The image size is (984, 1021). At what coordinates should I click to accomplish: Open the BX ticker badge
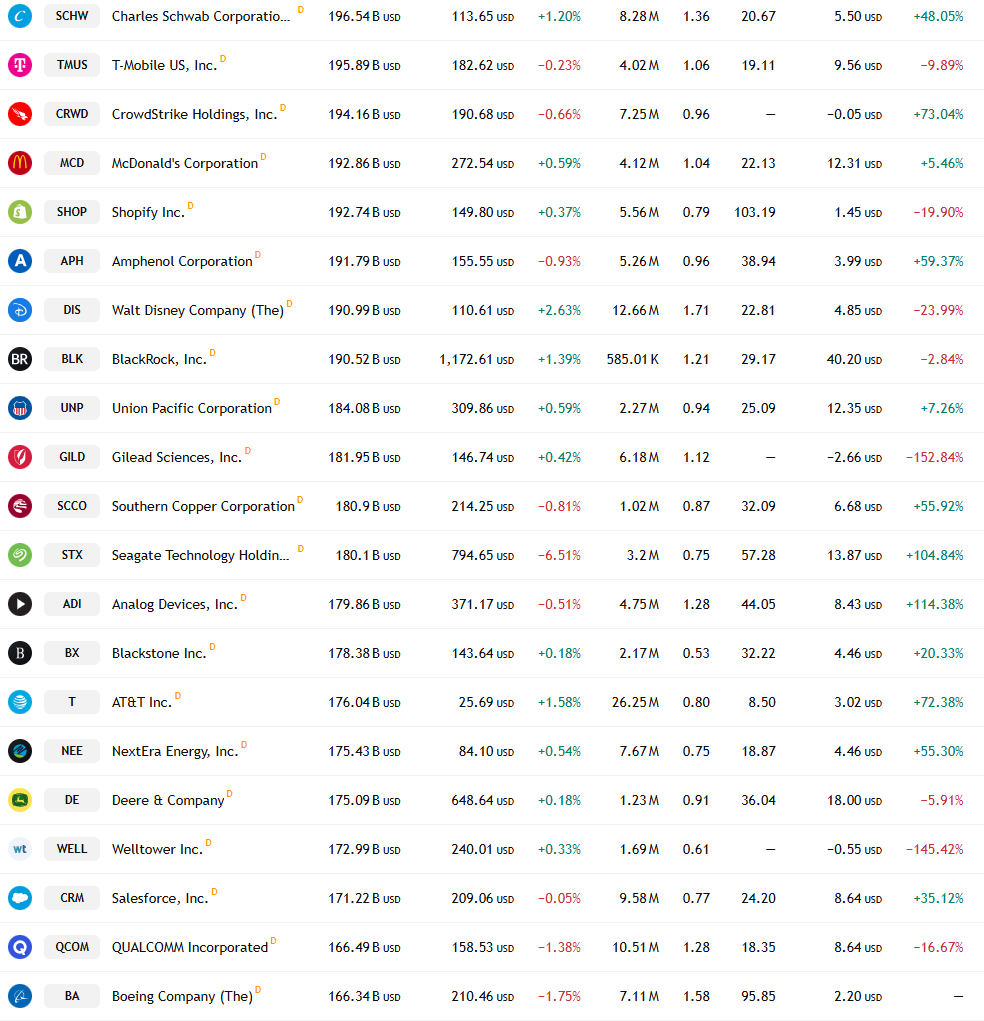tap(72, 653)
